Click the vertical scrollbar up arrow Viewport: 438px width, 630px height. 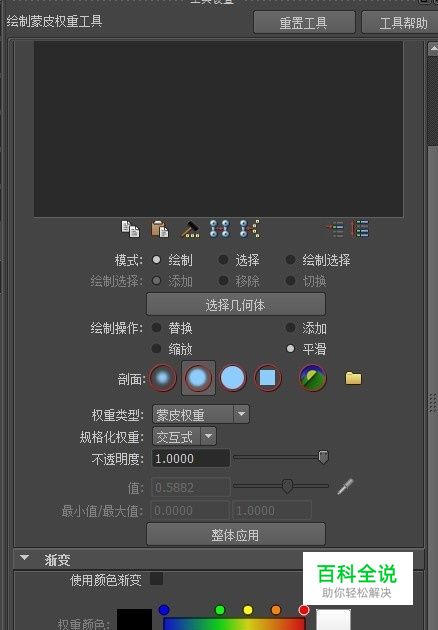click(433, 49)
